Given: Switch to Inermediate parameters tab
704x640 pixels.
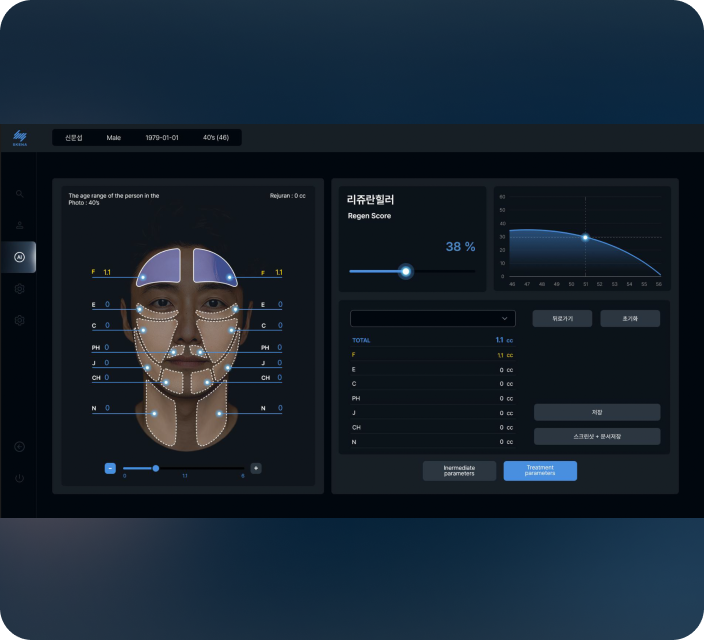Looking at the screenshot, I should click(x=459, y=471).
